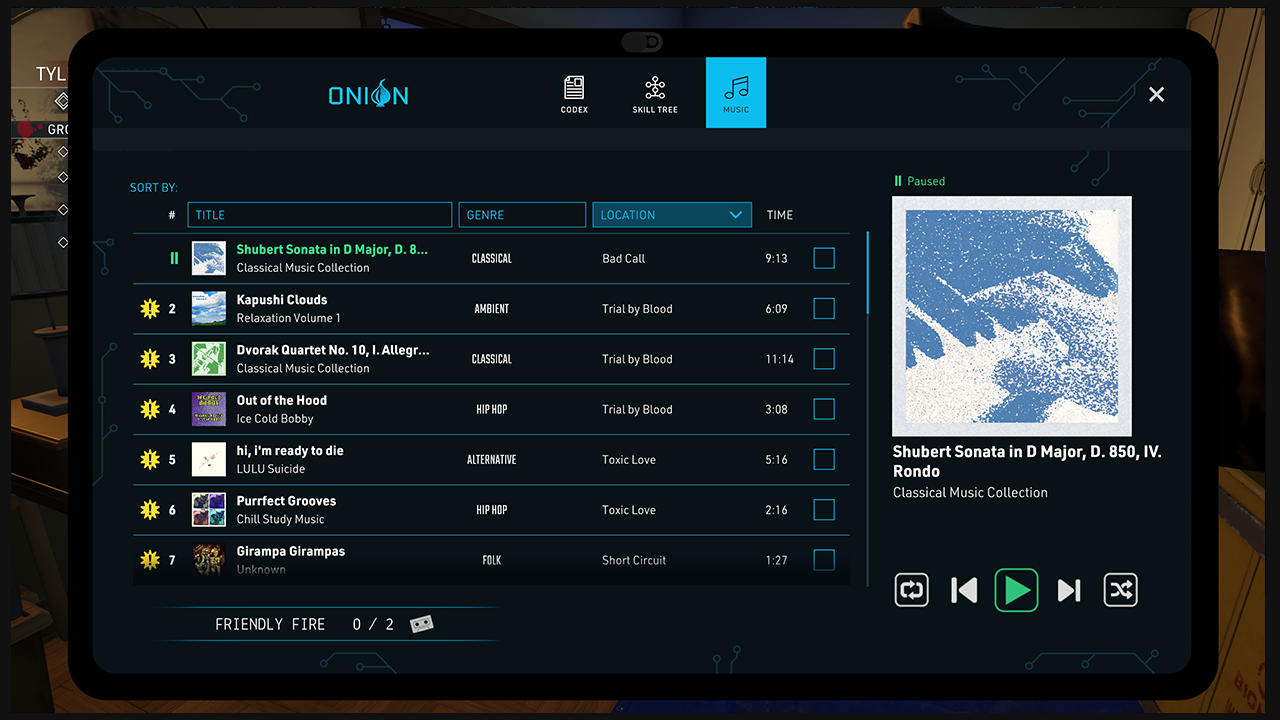Click the cassette tape icon by Friendly Fire

pos(422,624)
